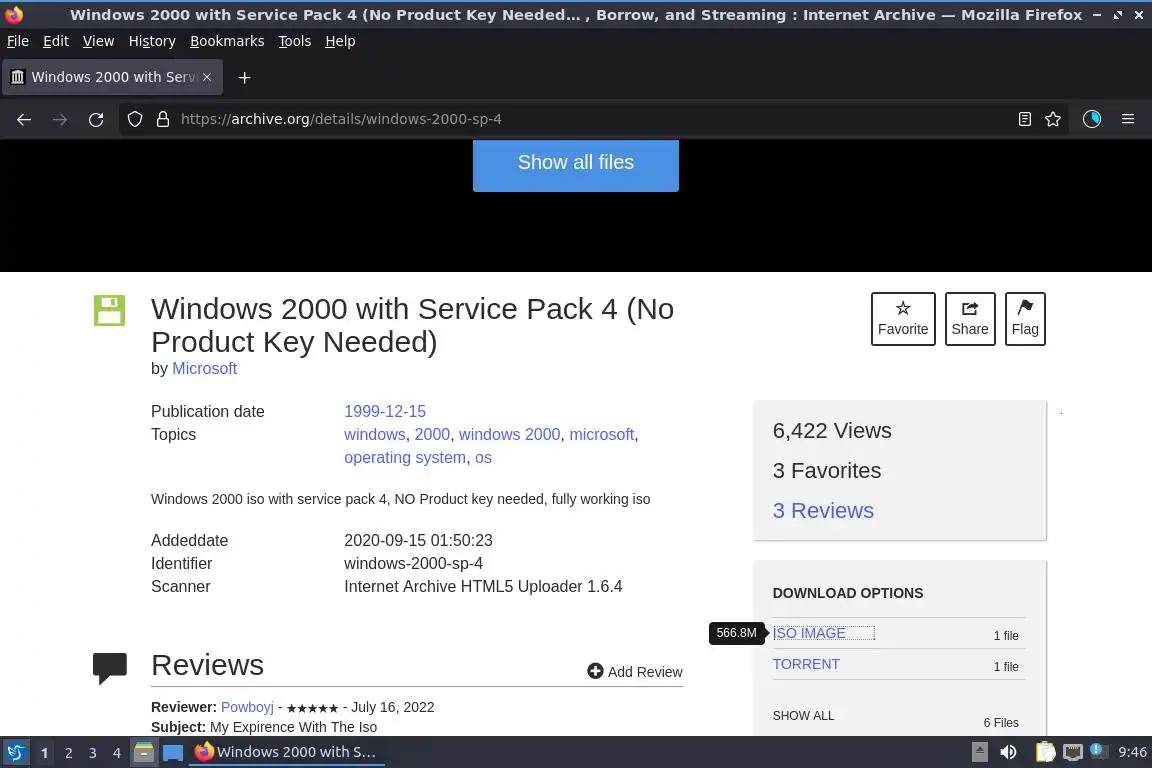The width and height of the screenshot is (1152, 768).
Task: Click the '2020-09-15 01:50:23' added date
Action: pyautogui.click(x=418, y=541)
